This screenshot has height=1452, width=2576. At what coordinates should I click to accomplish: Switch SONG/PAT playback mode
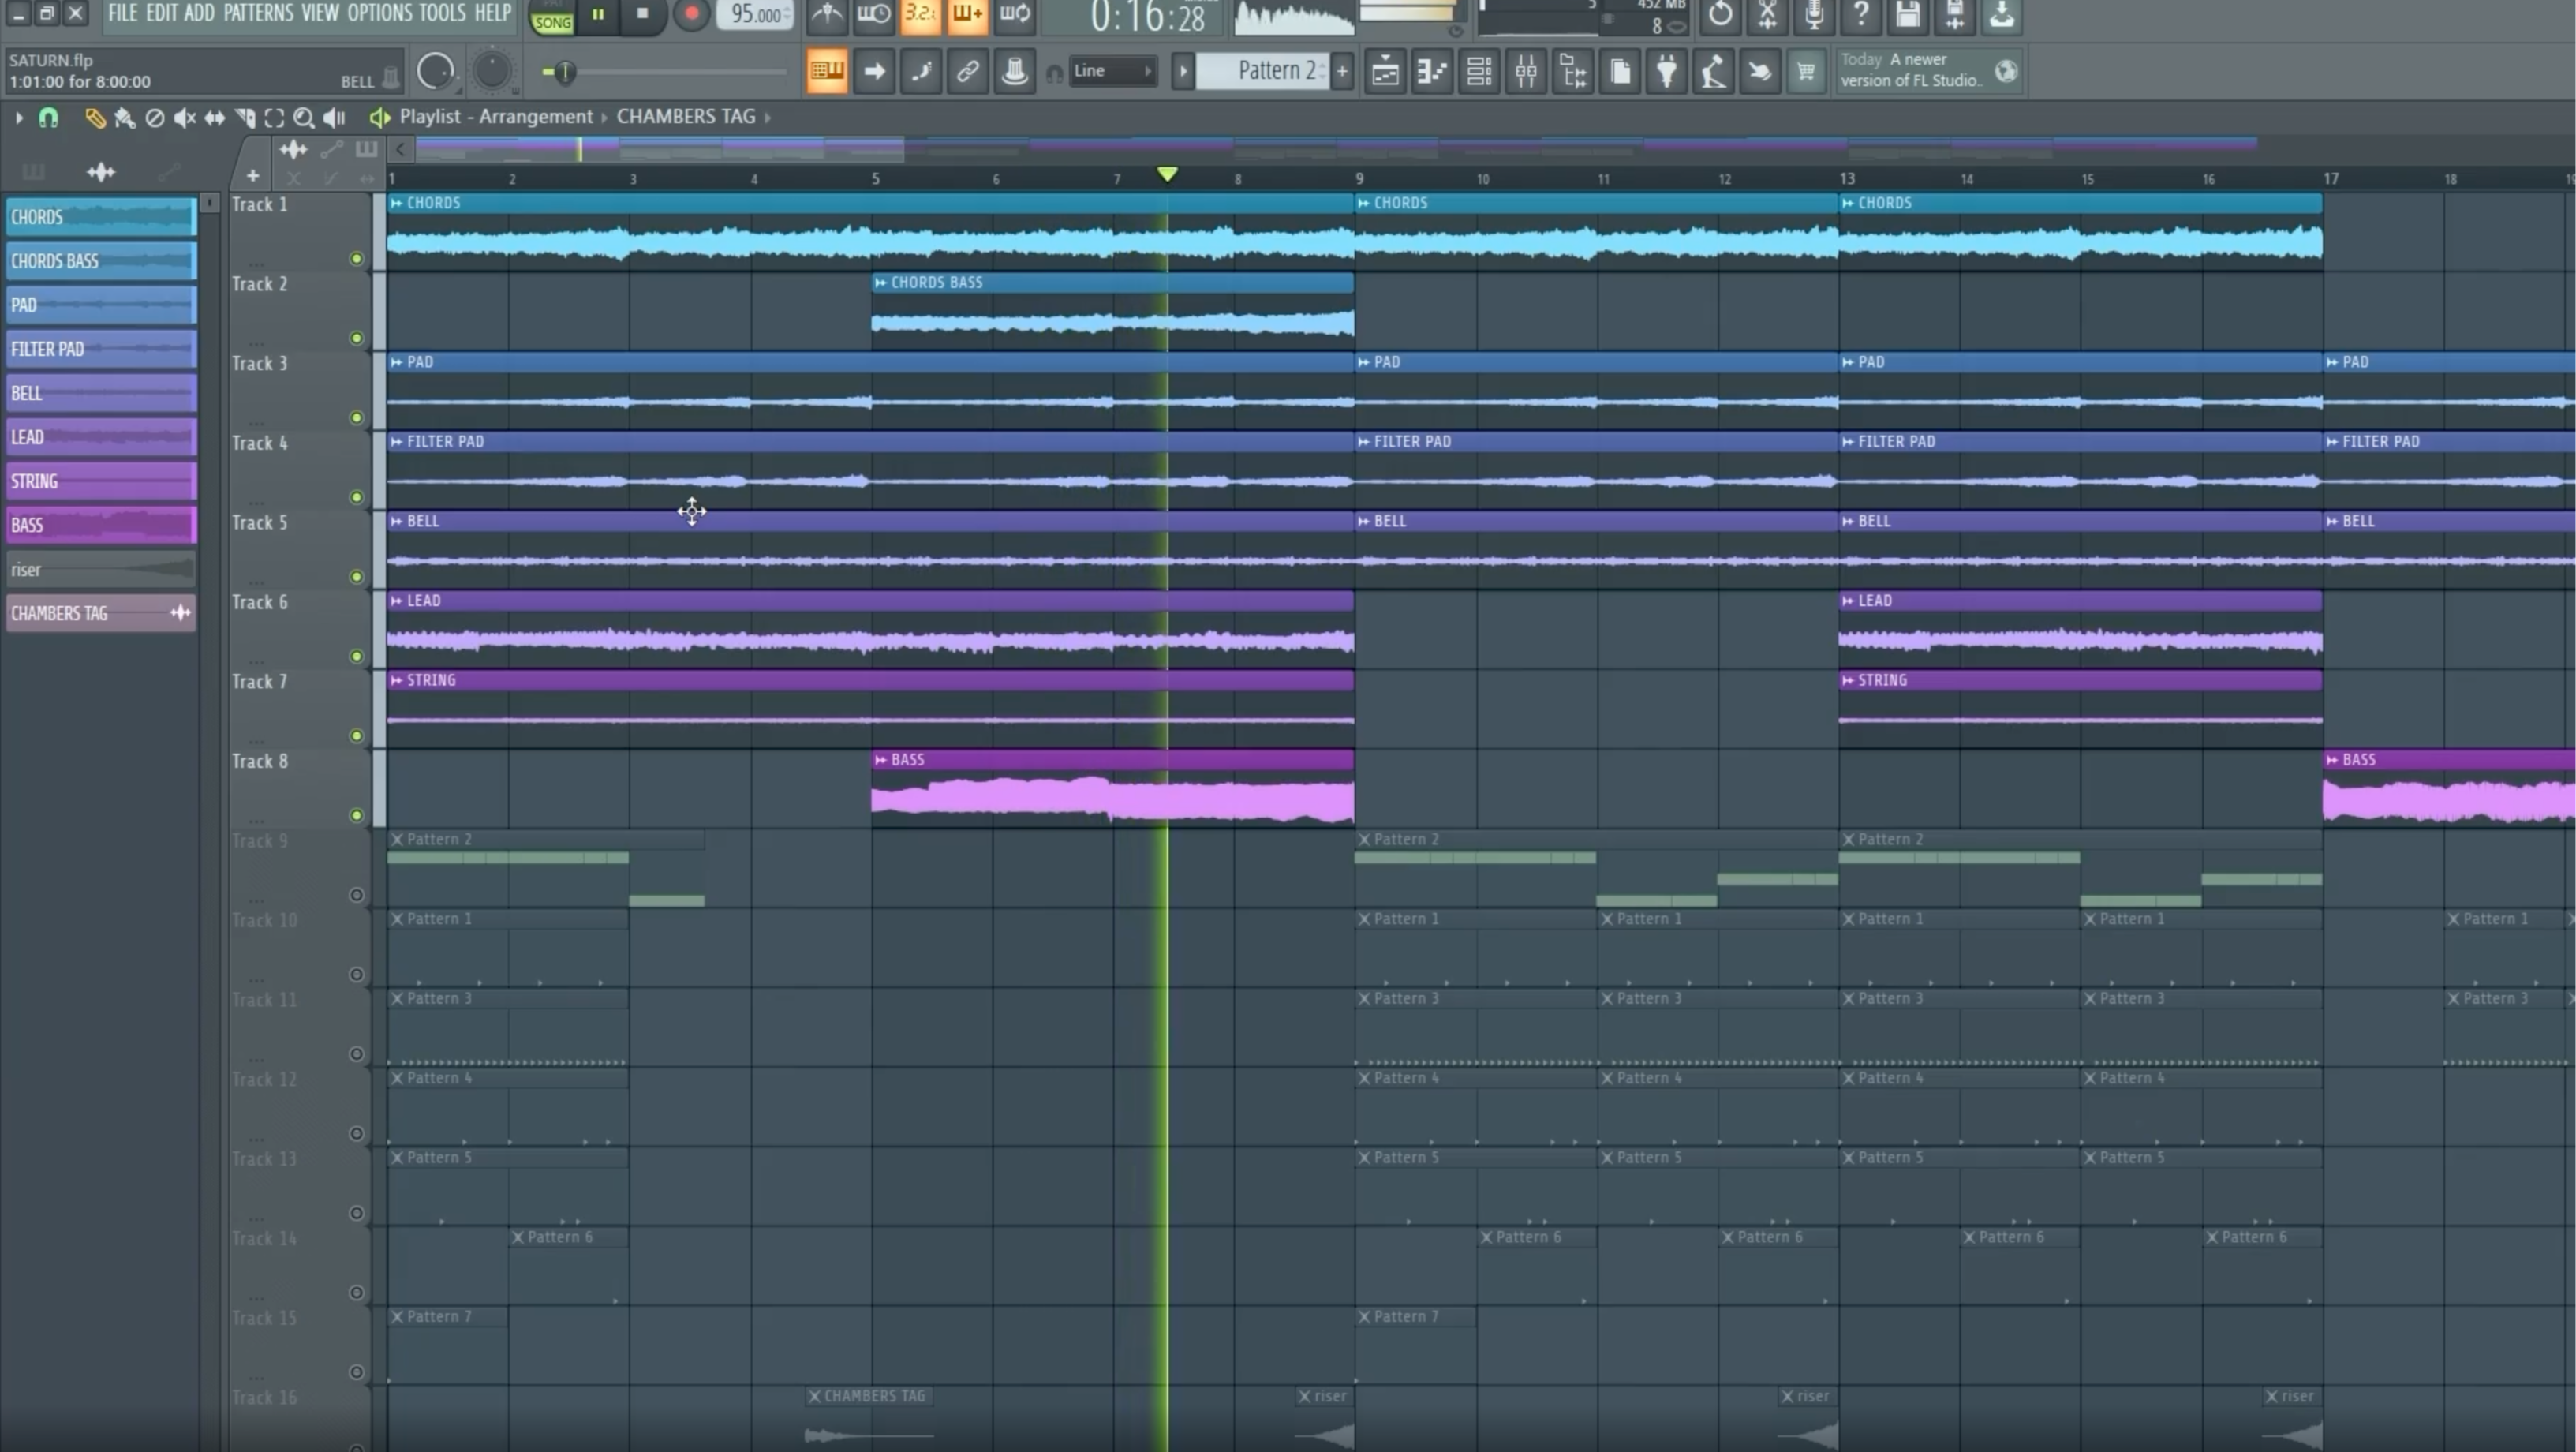(552, 18)
